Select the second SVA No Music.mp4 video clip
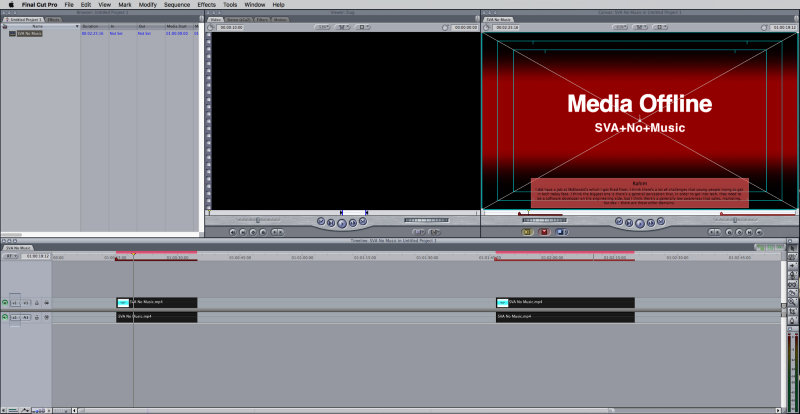800x414 pixels. pos(565,303)
